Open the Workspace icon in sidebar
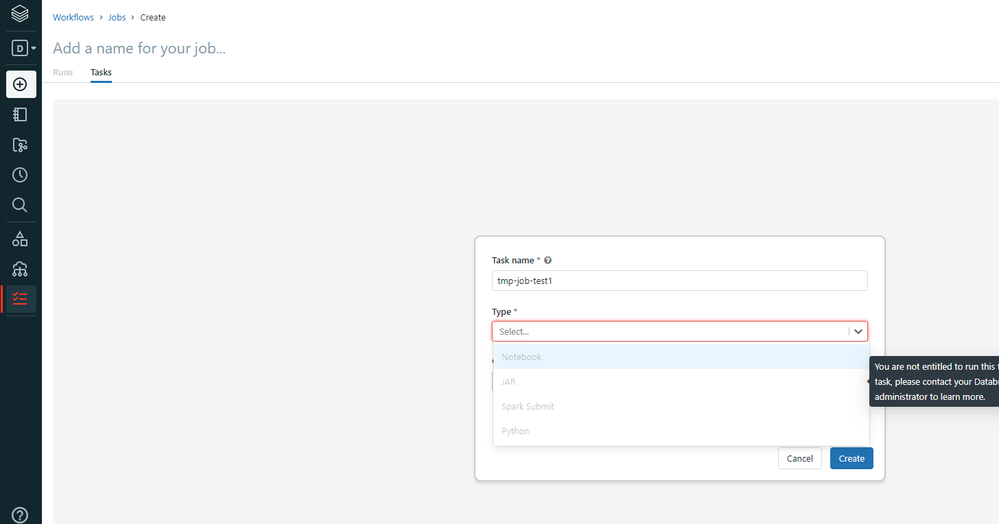999x524 pixels. (20, 115)
